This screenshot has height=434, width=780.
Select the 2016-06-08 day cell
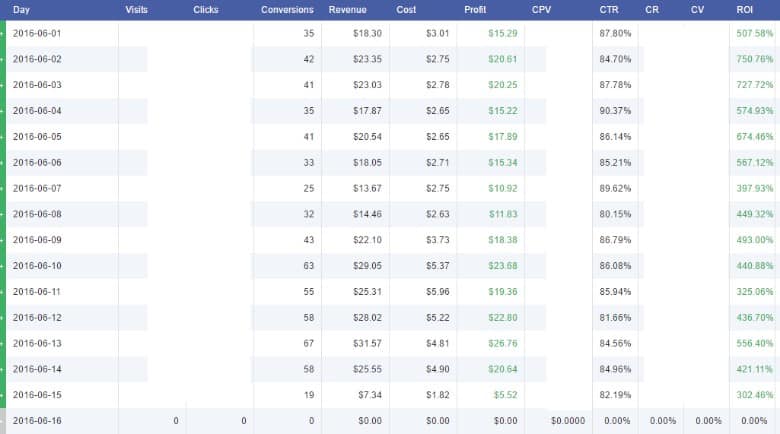coord(37,214)
